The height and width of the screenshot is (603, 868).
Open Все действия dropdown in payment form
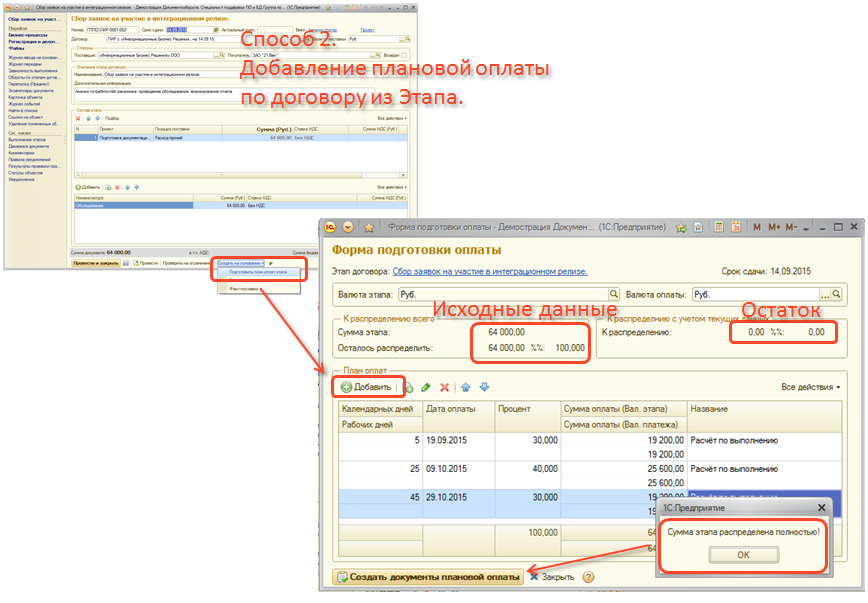[810, 387]
